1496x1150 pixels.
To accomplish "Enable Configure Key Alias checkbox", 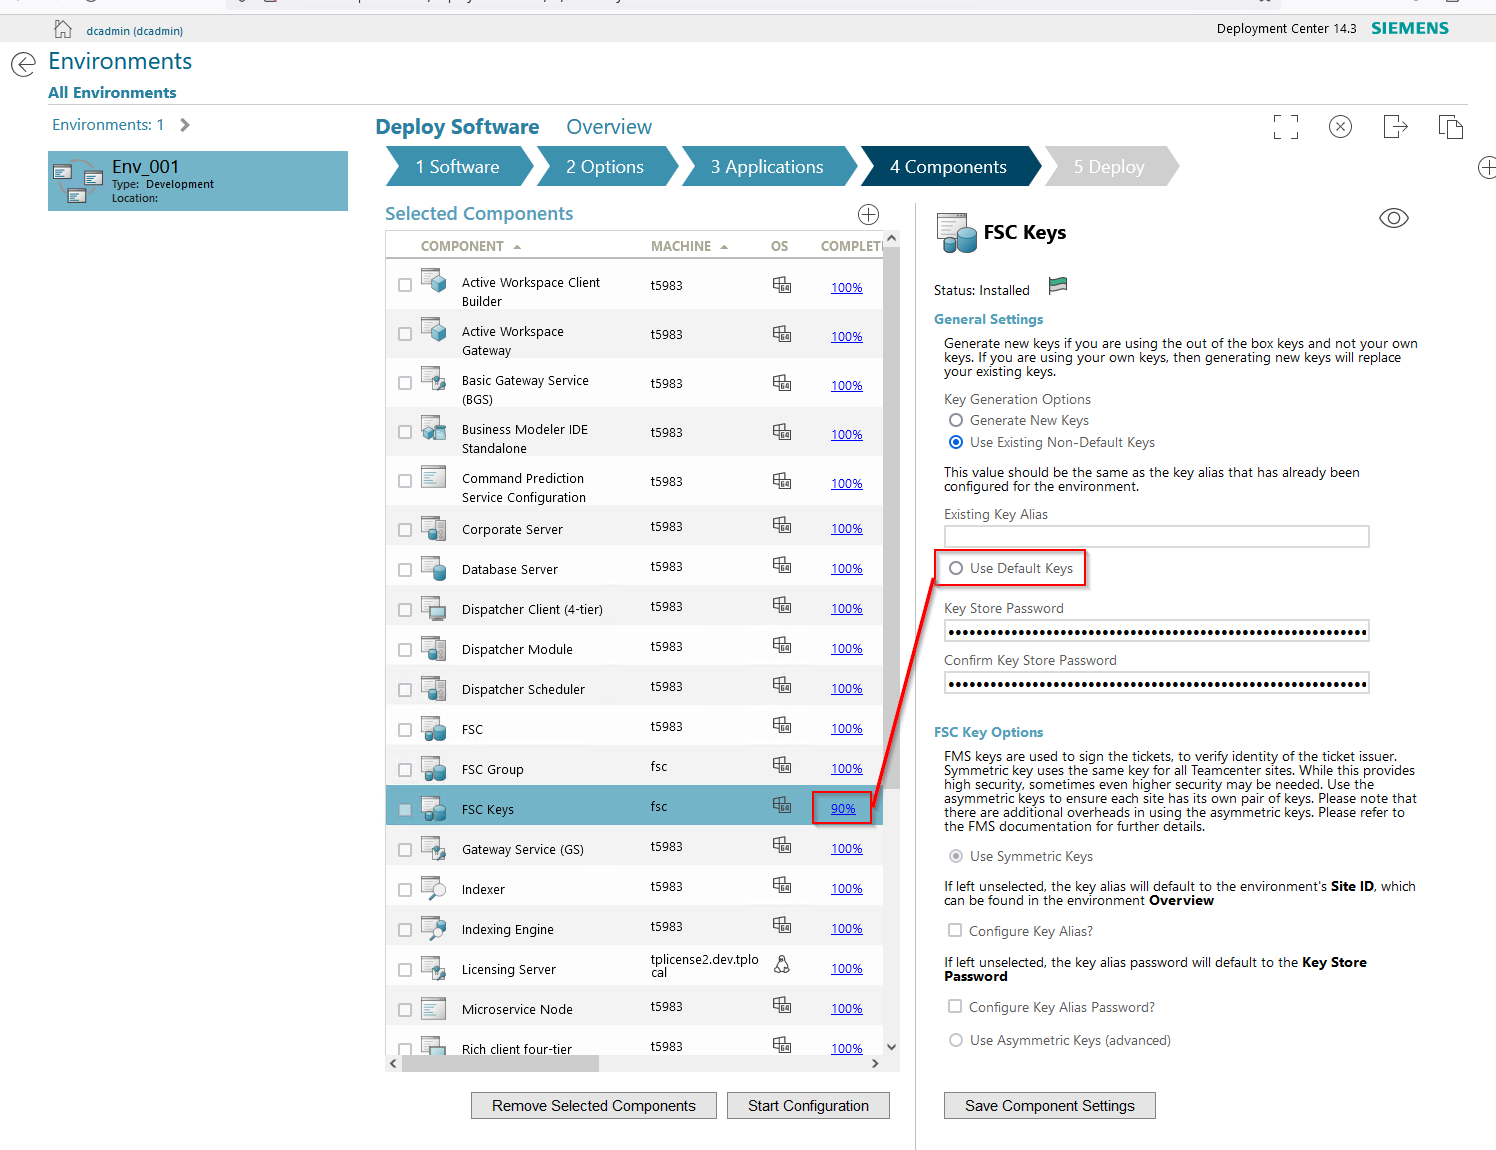I will (x=955, y=931).
